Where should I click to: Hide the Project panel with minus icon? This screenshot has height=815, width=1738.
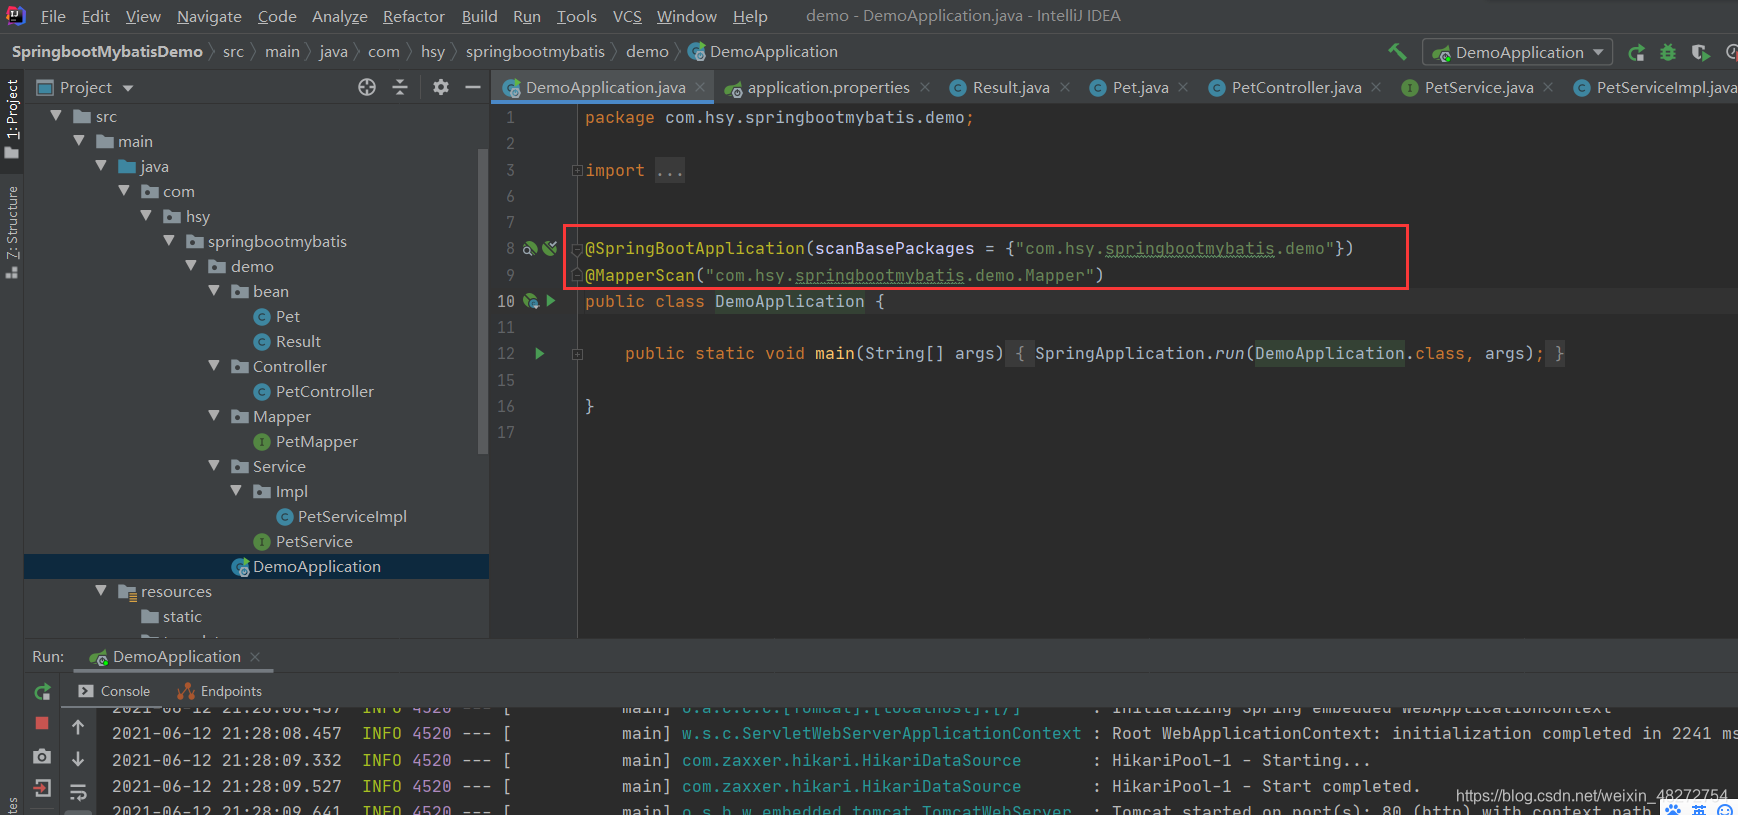(473, 87)
